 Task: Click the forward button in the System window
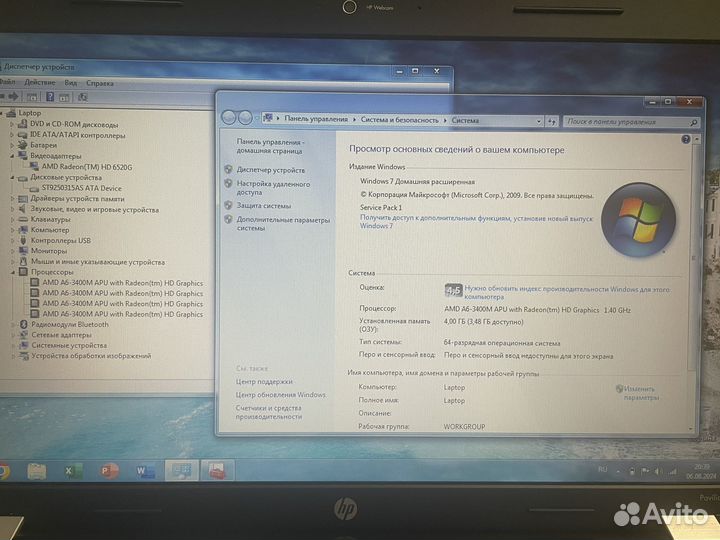click(245, 118)
